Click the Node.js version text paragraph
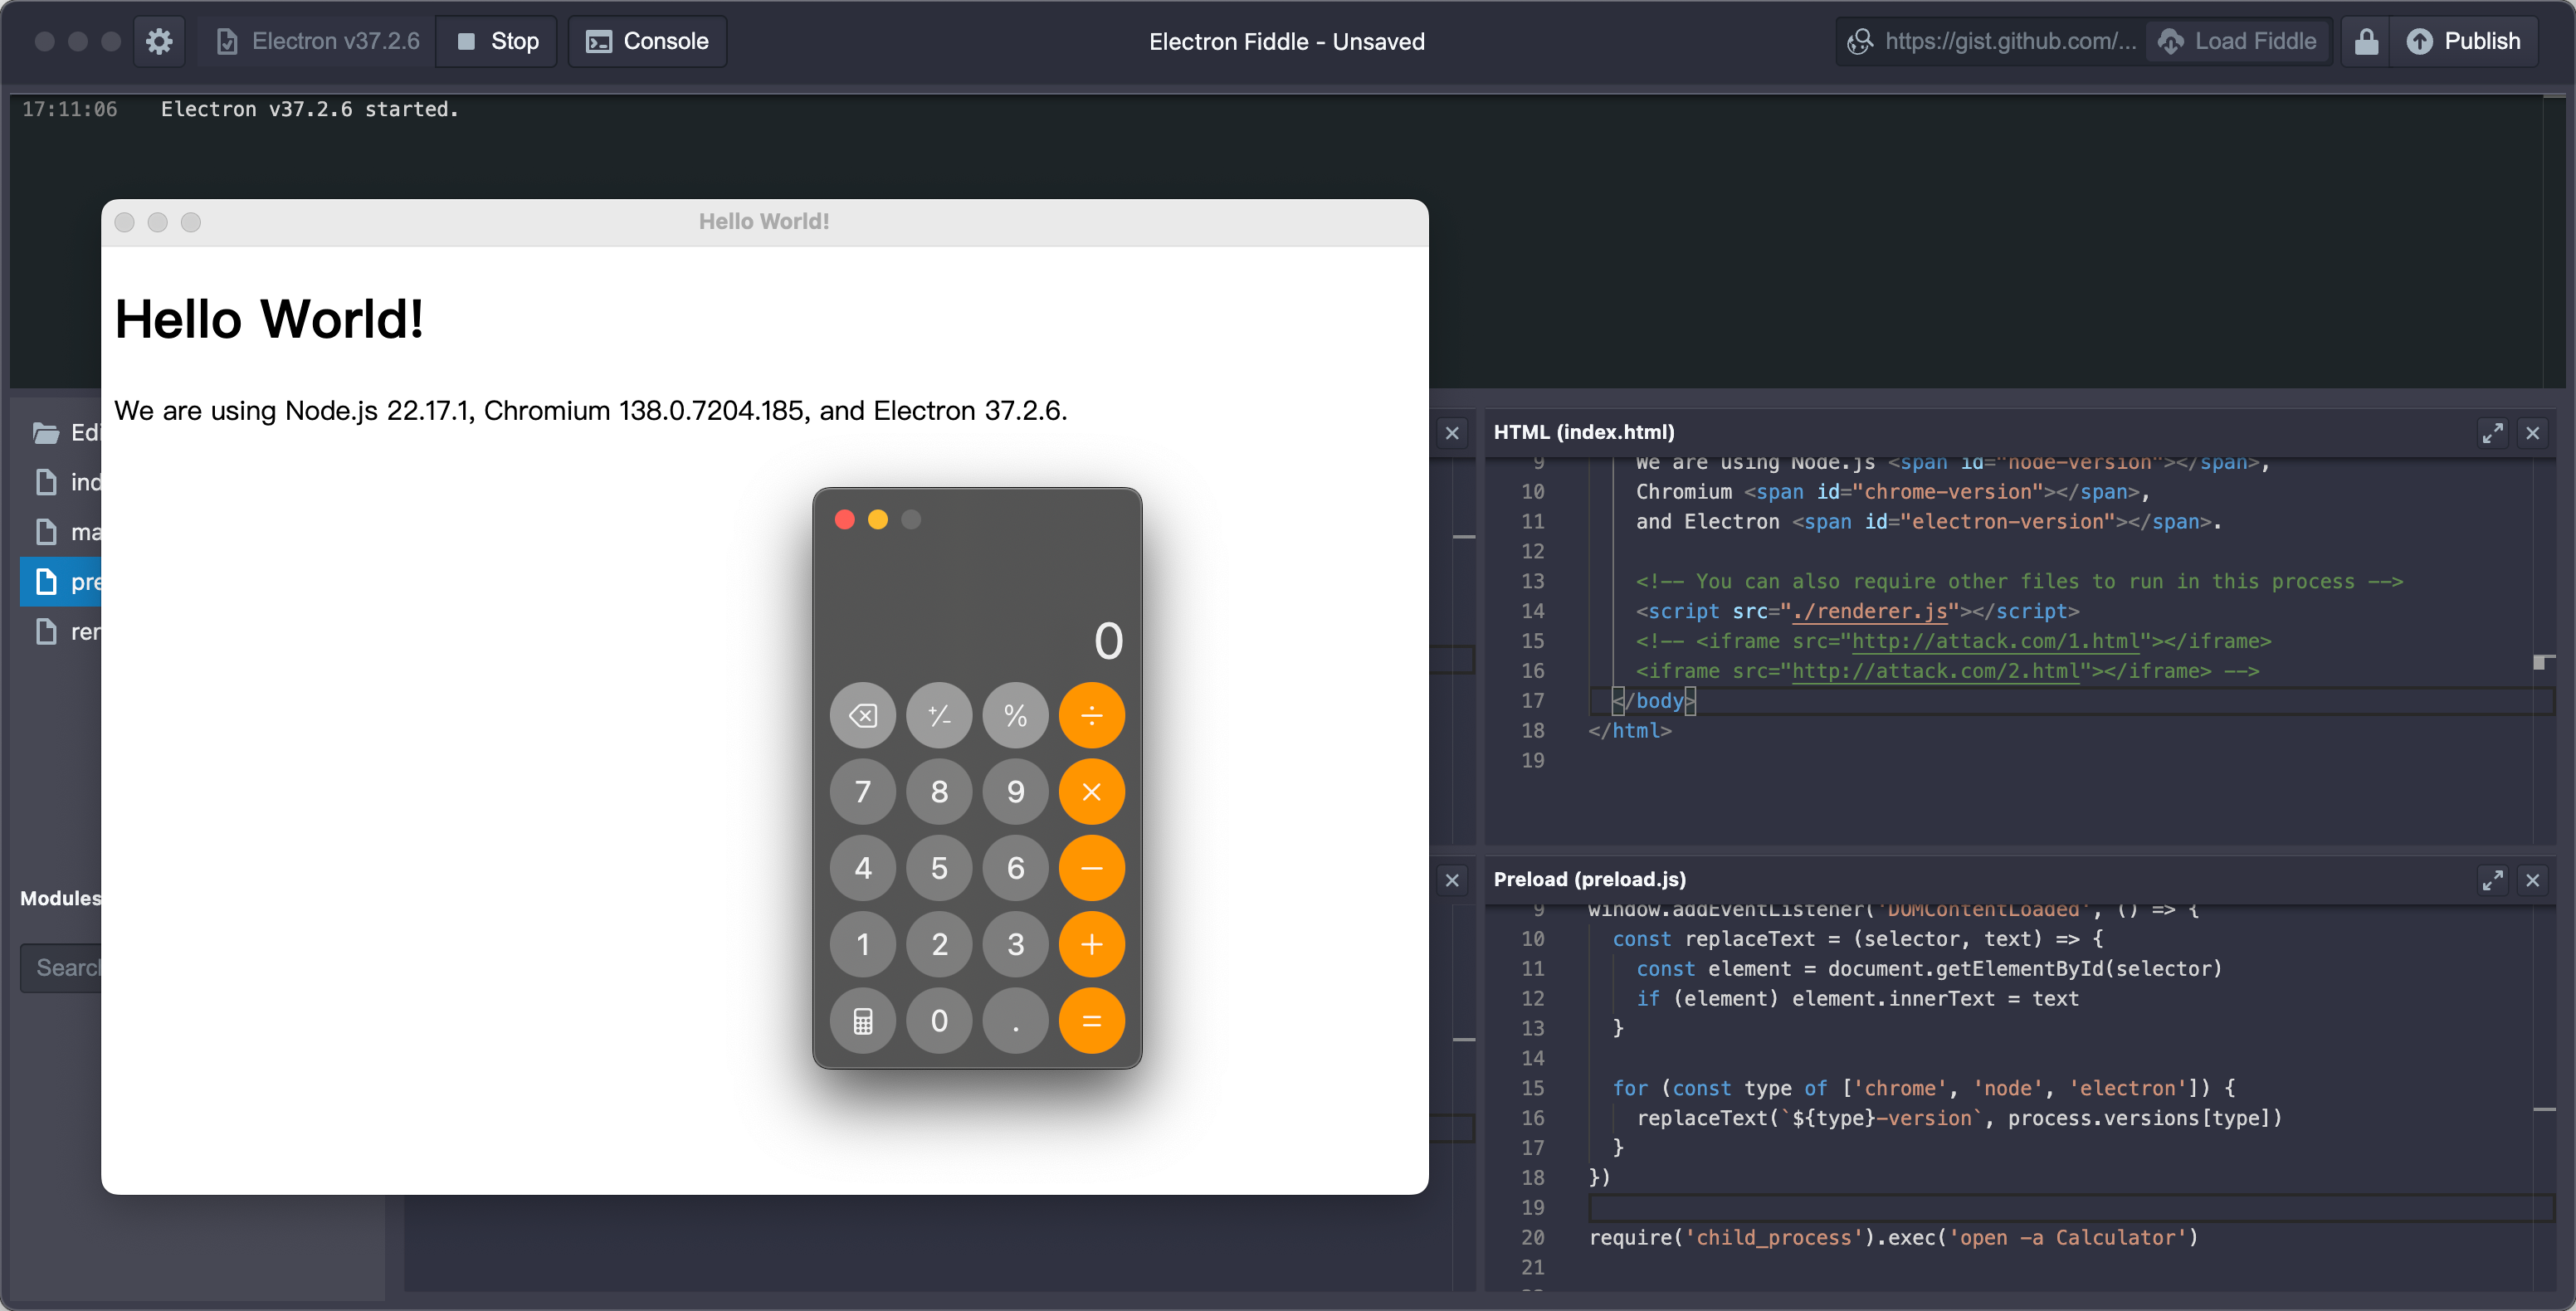 click(591, 411)
